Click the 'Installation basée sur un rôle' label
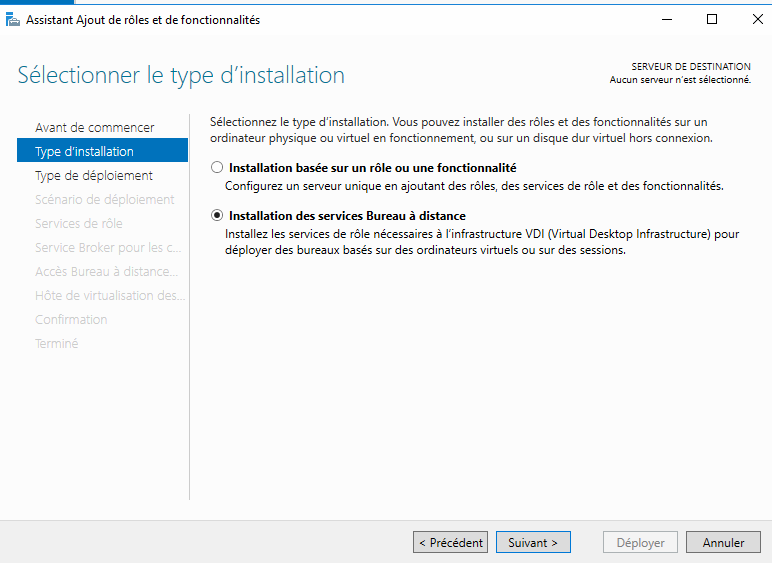Image resolution: width=772 pixels, height=563 pixels. coord(373,168)
